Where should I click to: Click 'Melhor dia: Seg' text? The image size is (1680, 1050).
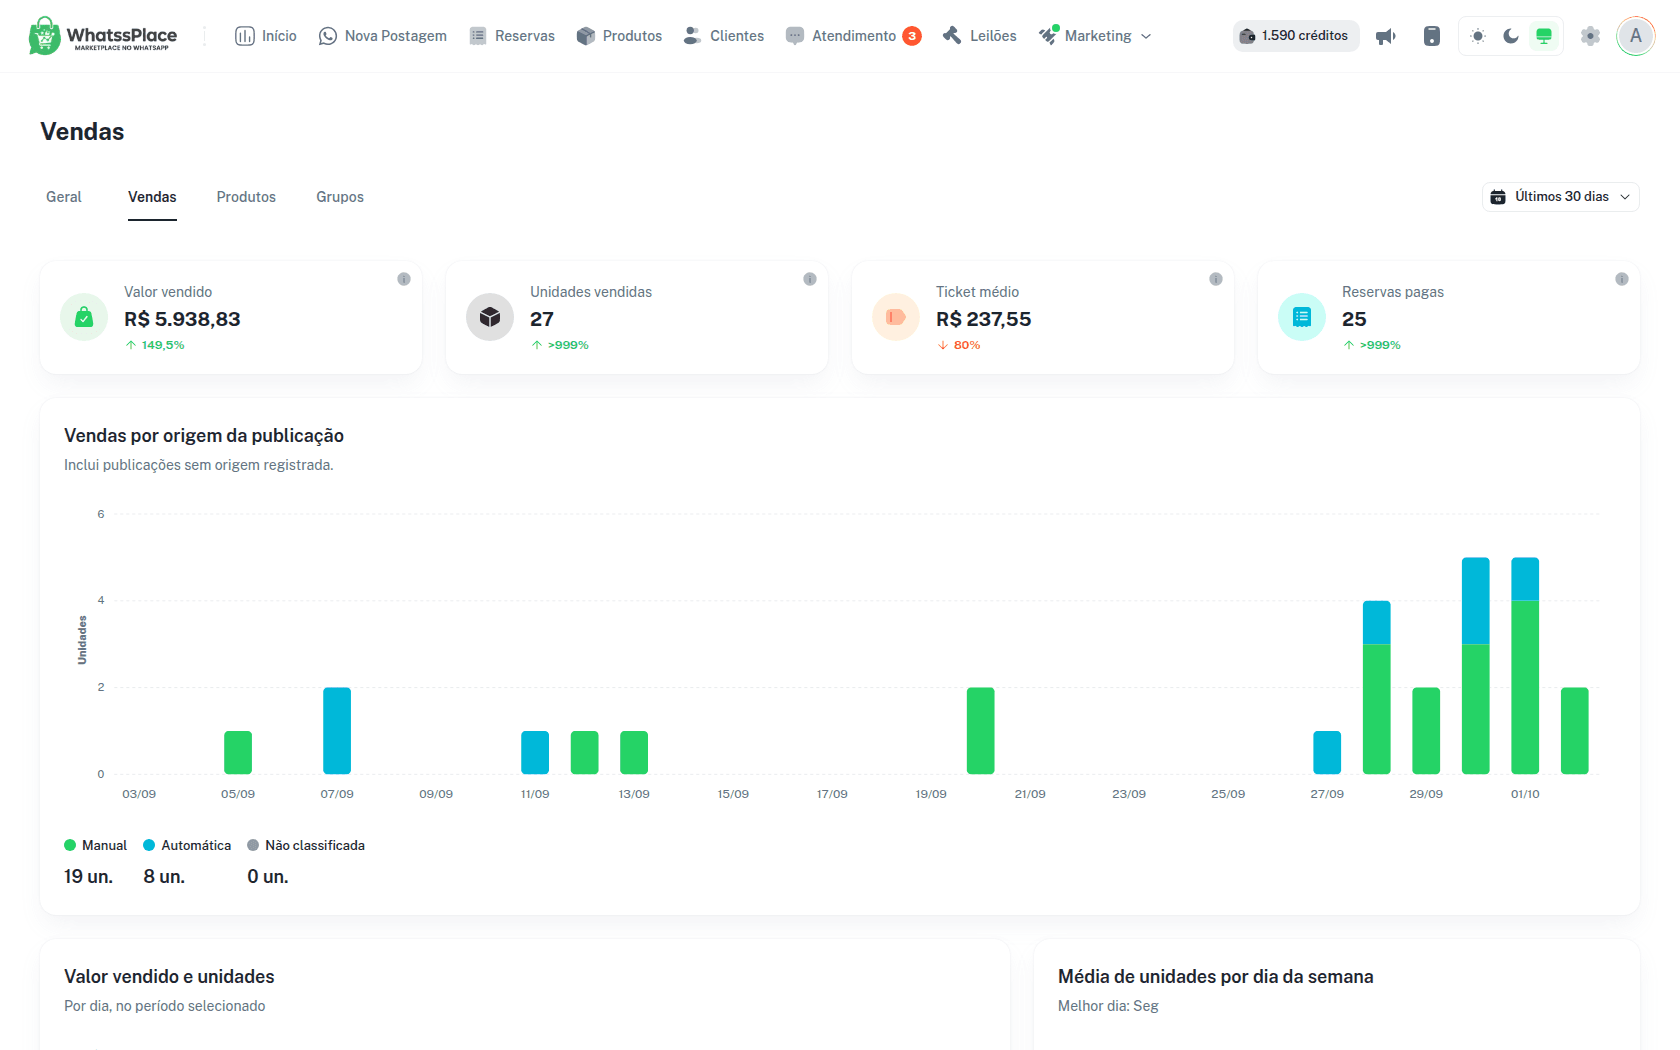pyautogui.click(x=1108, y=1006)
